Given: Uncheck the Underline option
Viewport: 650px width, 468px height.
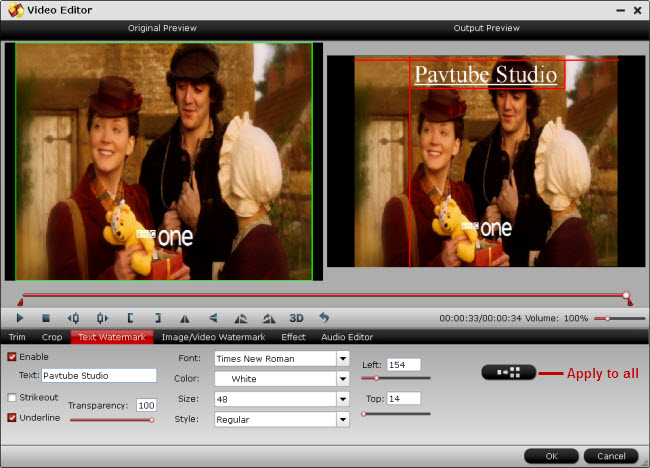Looking at the screenshot, I should pyautogui.click(x=12, y=417).
